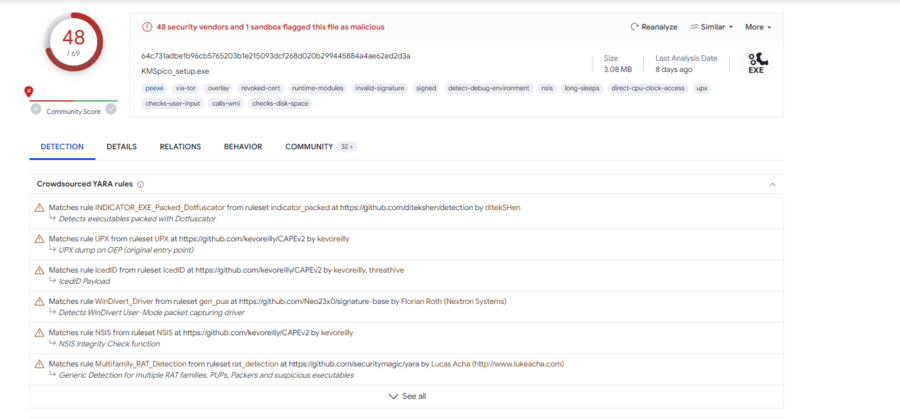
Task: Open author threathive link
Action: [x=386, y=270]
